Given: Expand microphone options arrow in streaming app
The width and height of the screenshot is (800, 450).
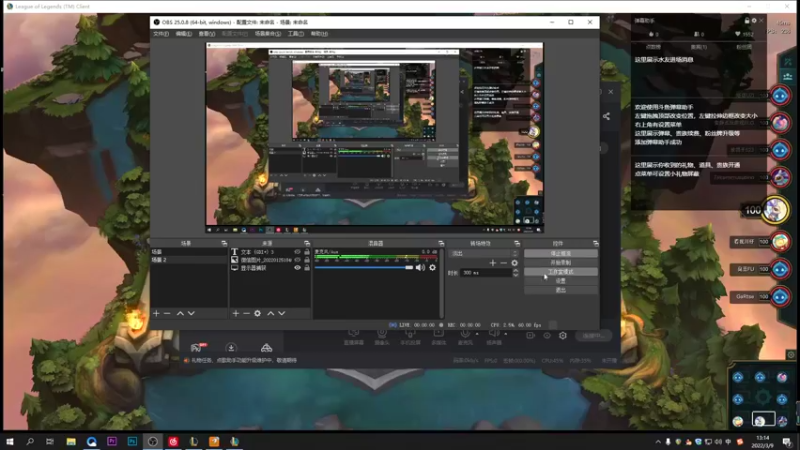Looking at the screenshot, I should click(x=477, y=334).
